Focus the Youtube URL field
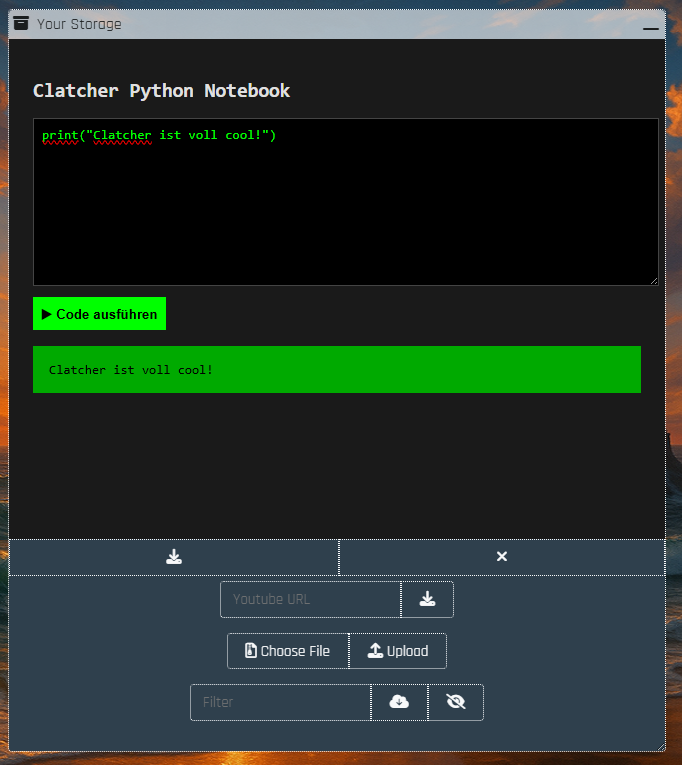The width and height of the screenshot is (682, 765). pos(310,599)
